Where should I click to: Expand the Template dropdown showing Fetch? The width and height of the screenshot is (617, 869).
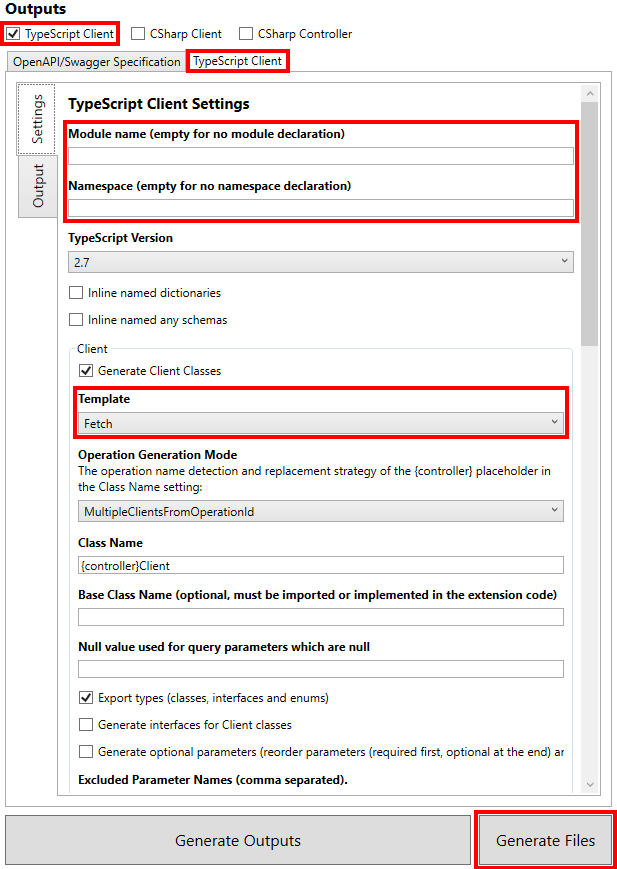click(x=320, y=423)
